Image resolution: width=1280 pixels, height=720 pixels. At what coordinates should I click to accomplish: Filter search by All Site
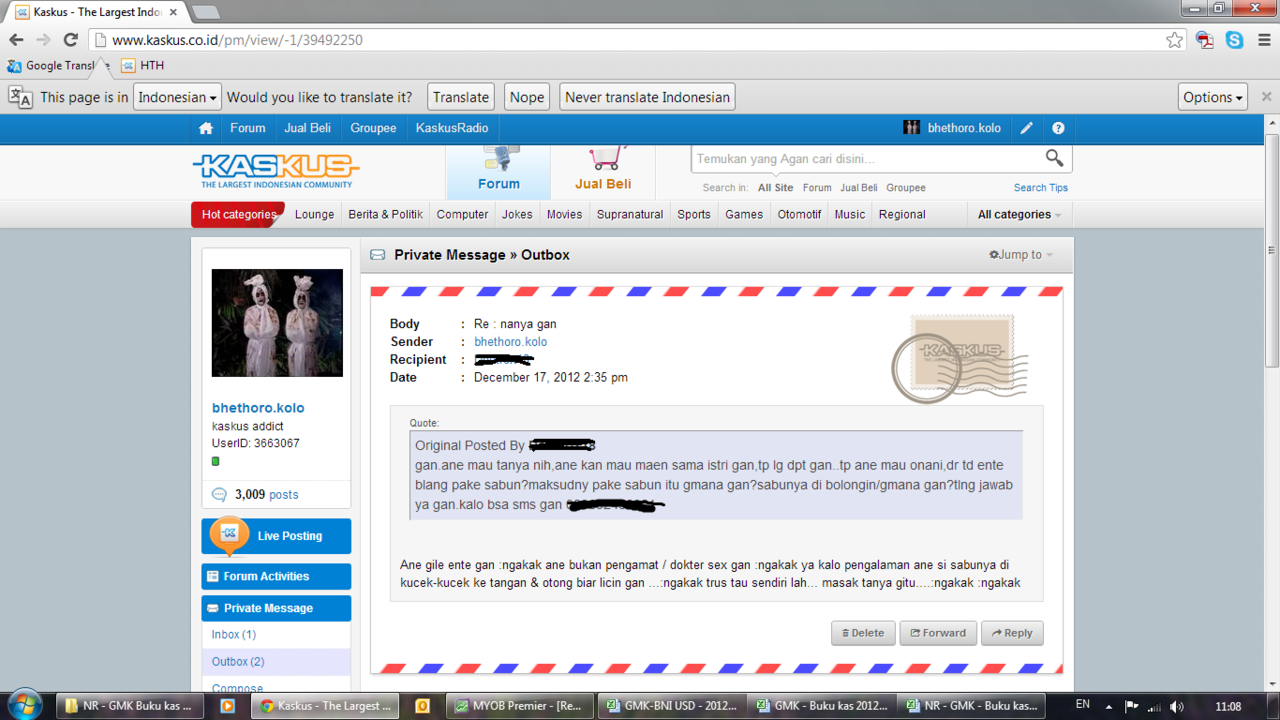tap(775, 188)
